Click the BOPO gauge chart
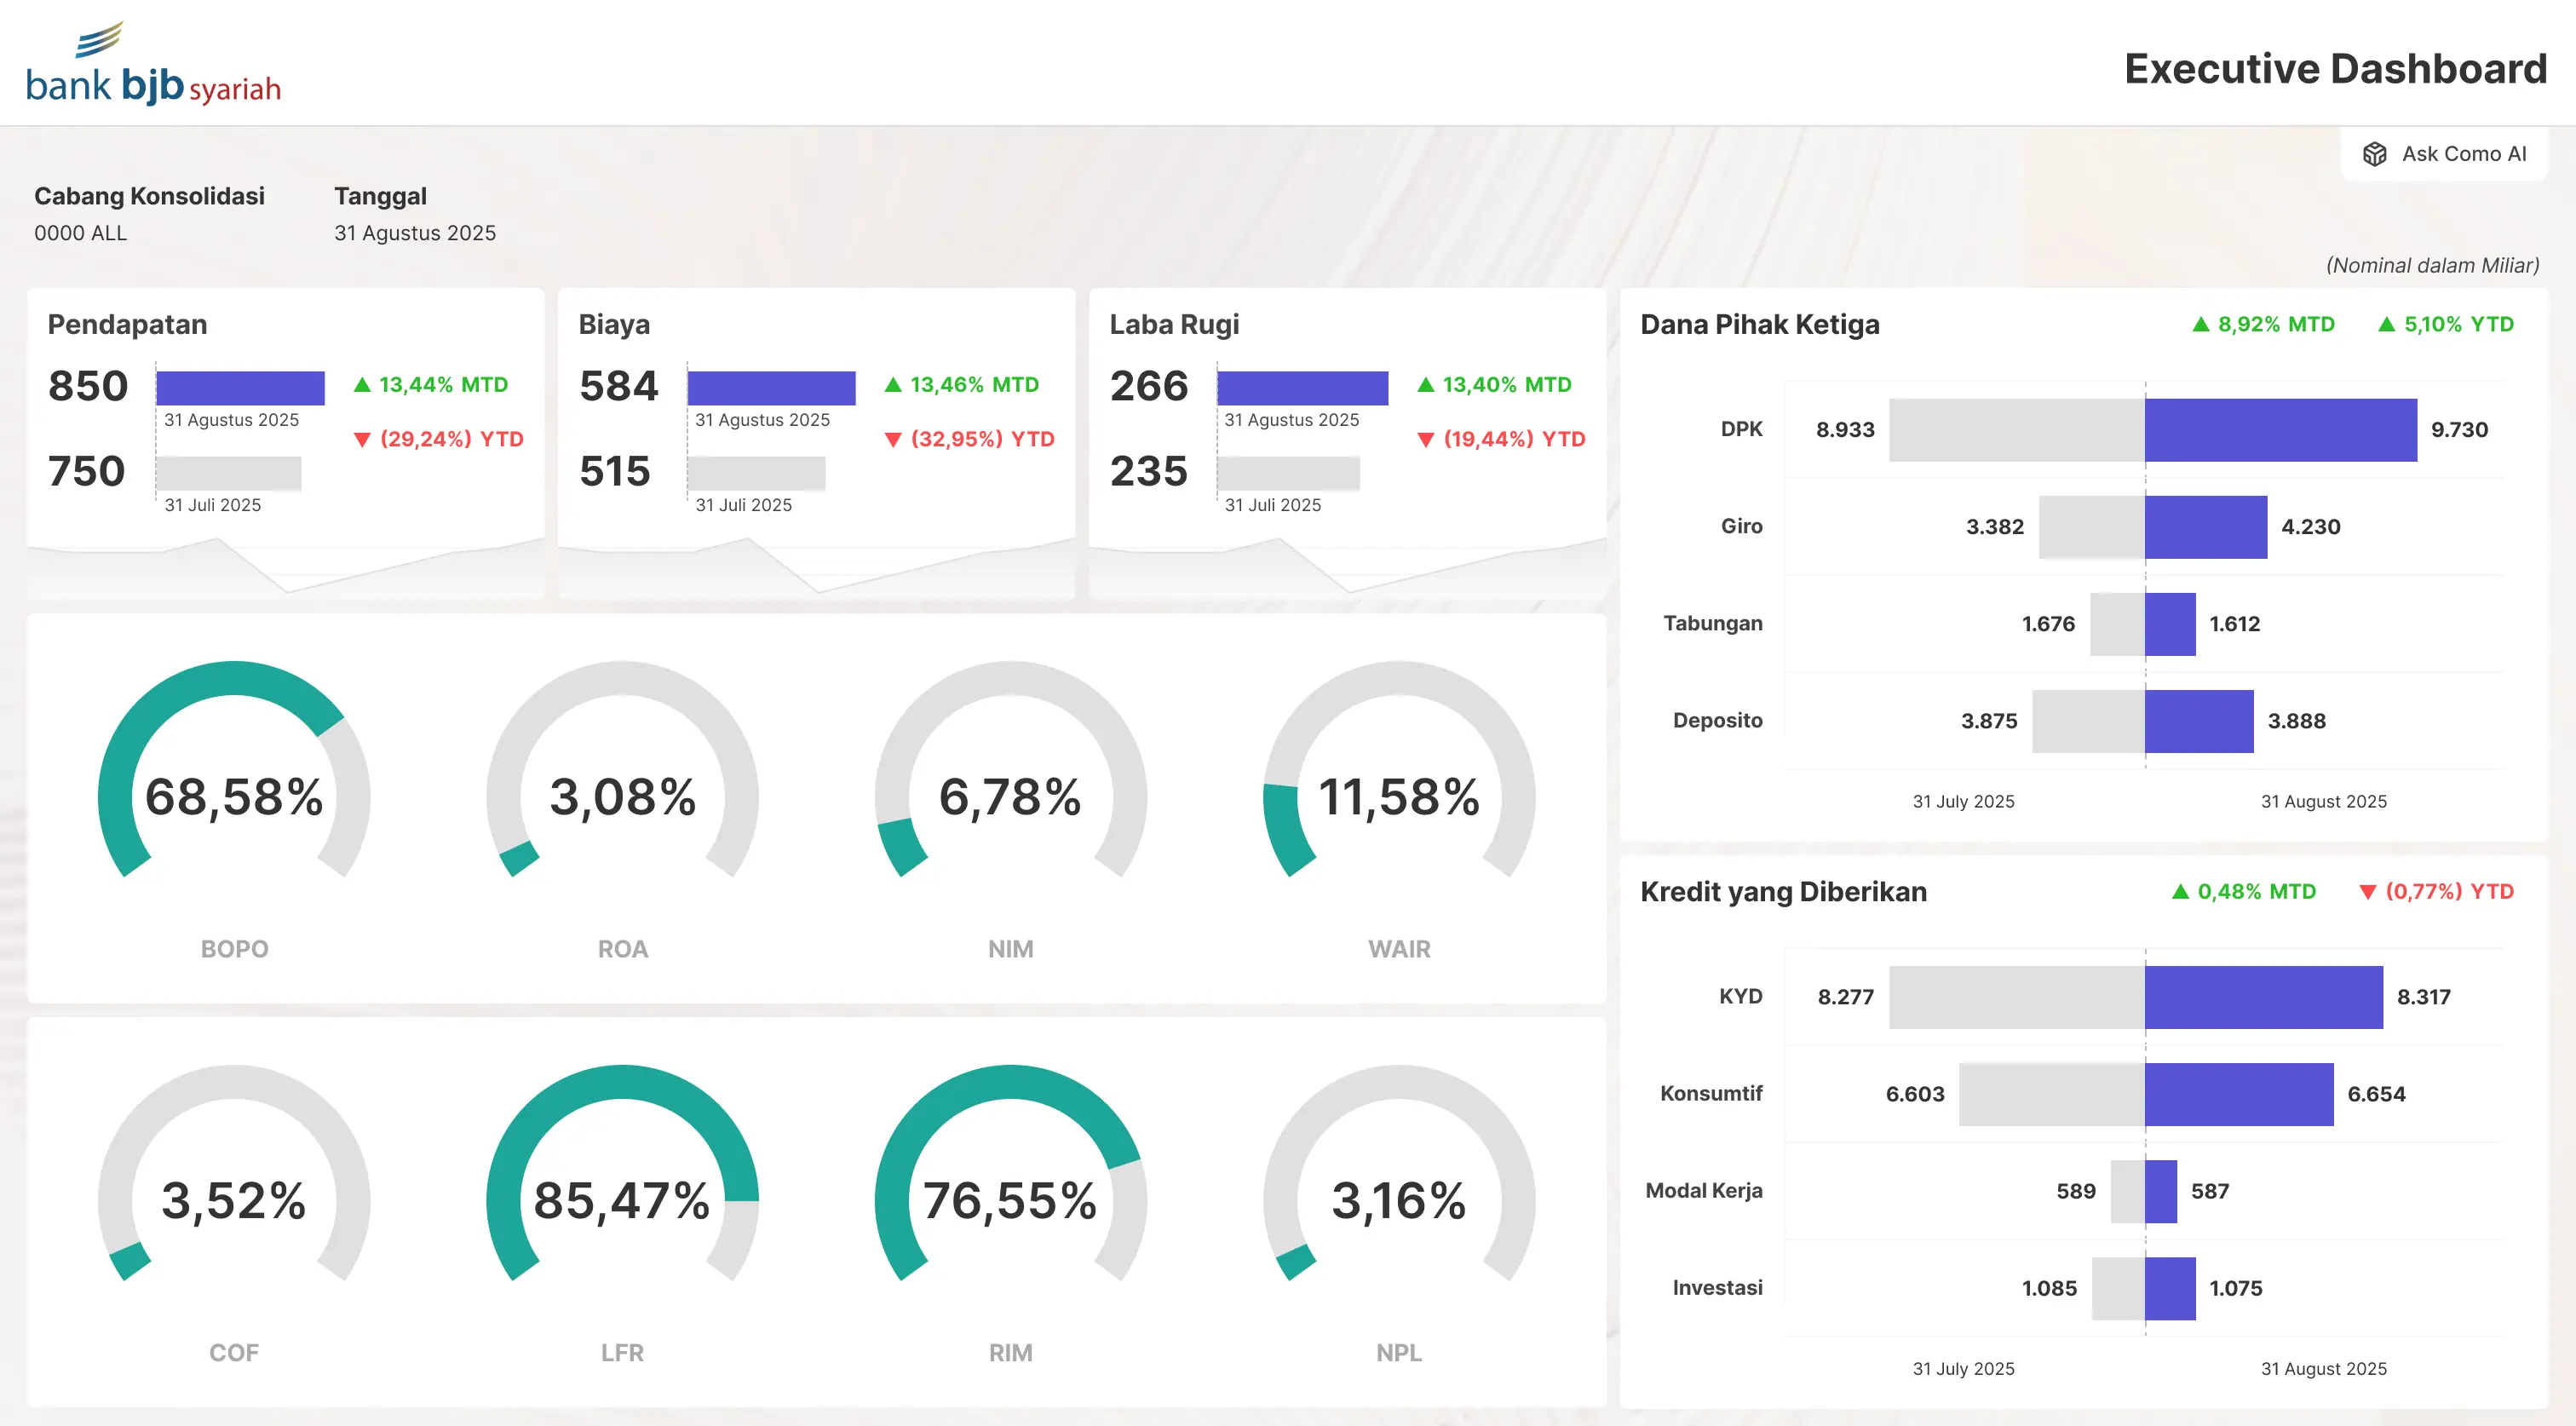2576x1426 pixels. (234, 796)
